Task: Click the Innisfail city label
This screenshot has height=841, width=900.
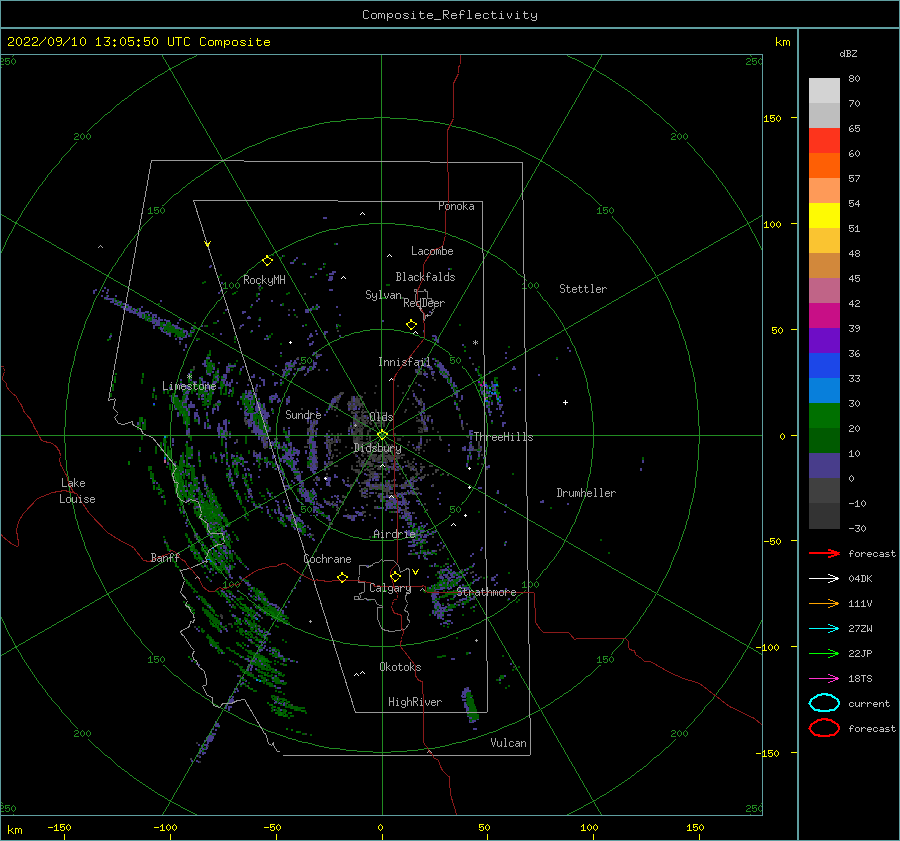Action: coord(404,362)
